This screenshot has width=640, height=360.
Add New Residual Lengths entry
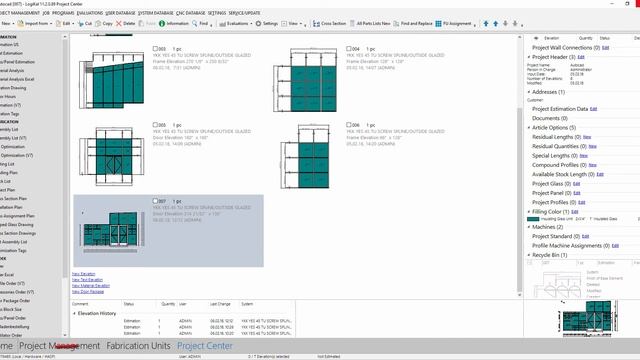[587, 137]
